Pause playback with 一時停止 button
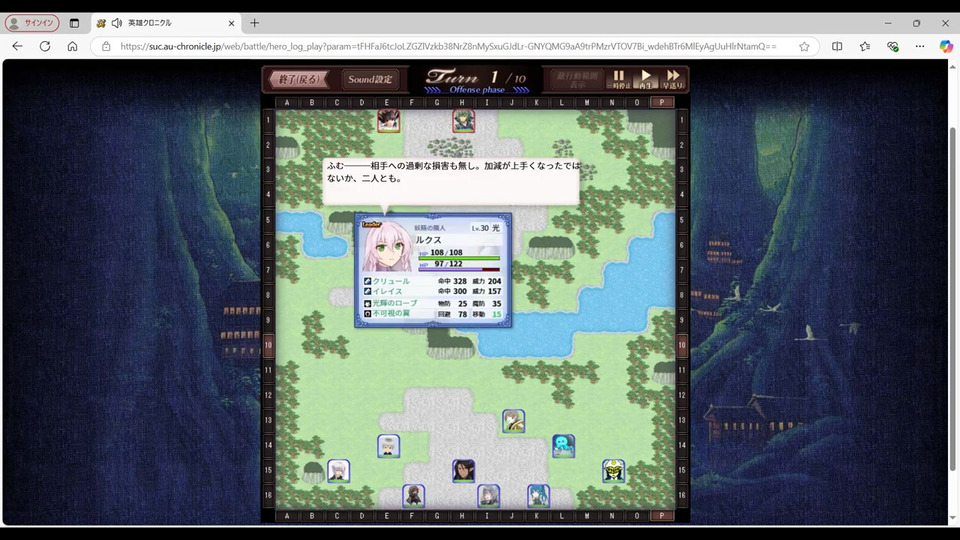This screenshot has height=540, width=960. tap(618, 79)
